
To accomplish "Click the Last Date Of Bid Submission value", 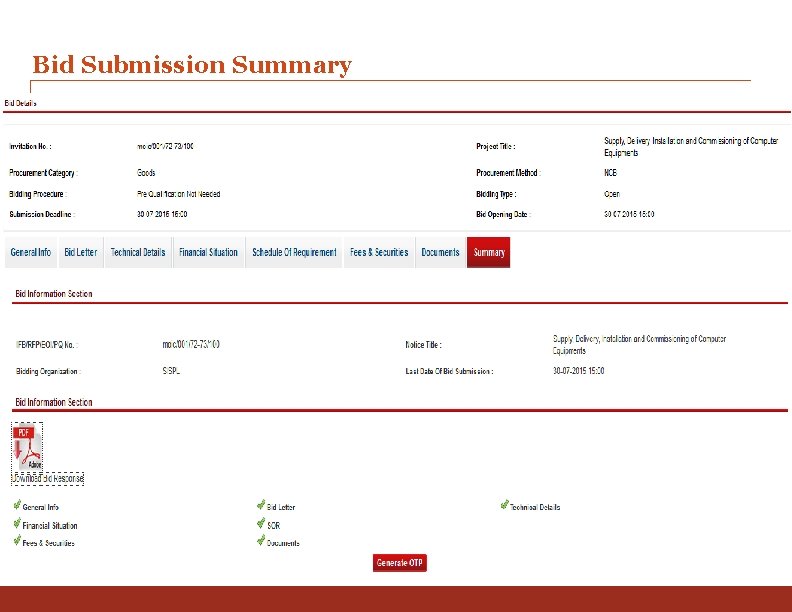I will click(578, 371).
